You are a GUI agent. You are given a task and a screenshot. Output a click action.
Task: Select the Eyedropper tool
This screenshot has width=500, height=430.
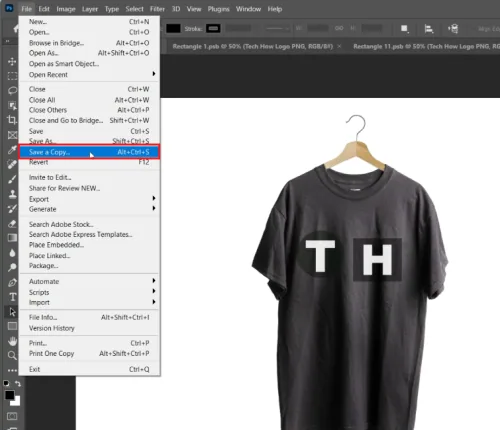[x=12, y=150]
